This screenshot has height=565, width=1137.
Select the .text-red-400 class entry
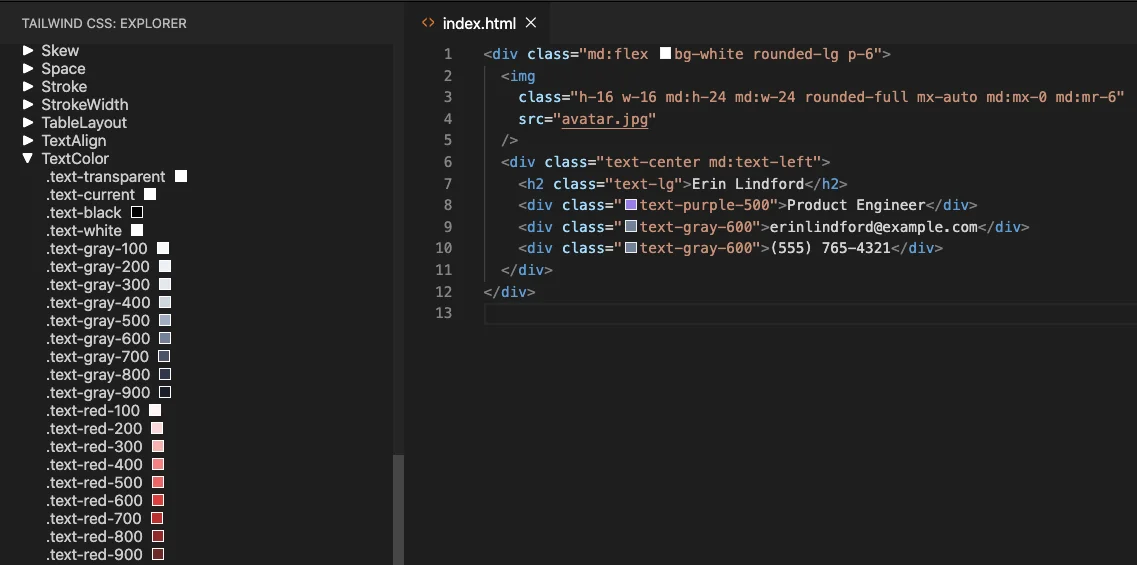94,464
